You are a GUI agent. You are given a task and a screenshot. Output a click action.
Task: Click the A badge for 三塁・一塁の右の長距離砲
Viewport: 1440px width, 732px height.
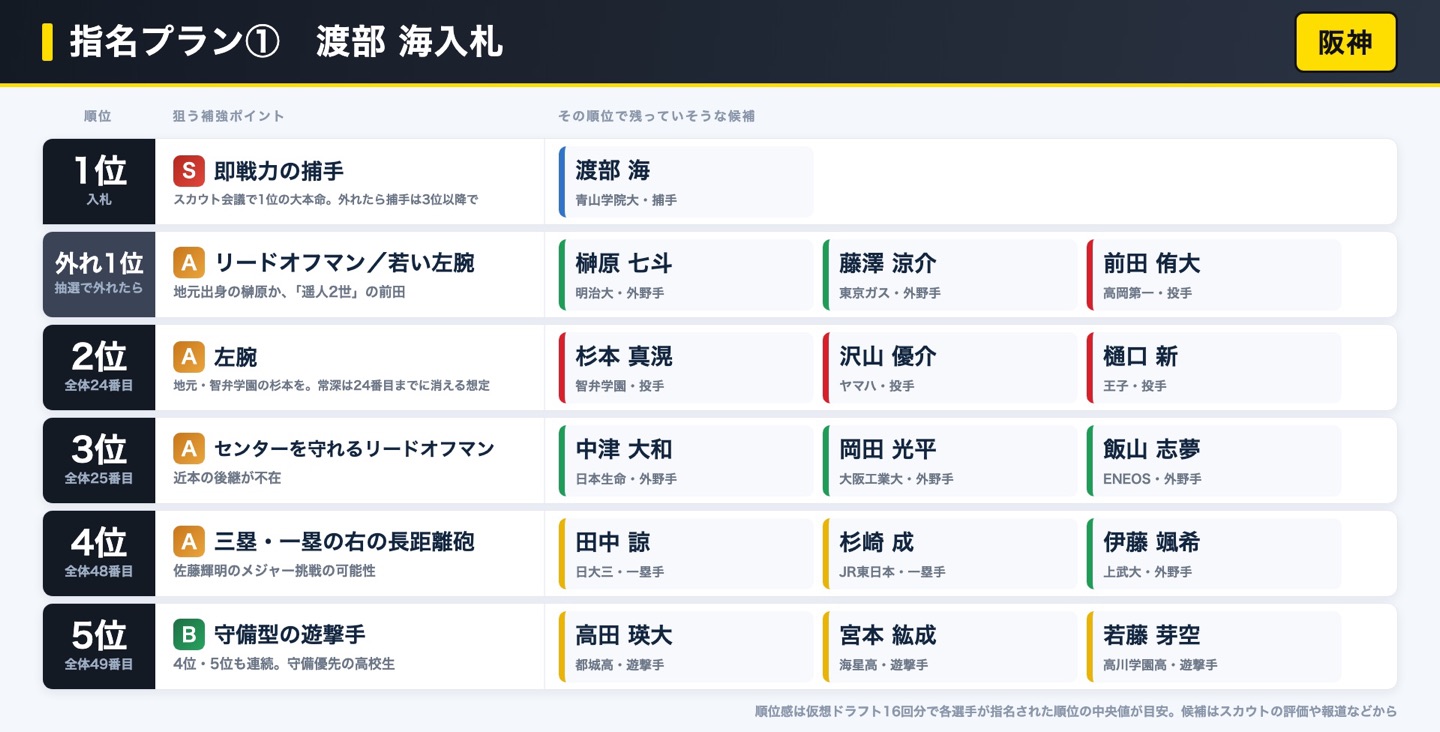tap(189, 542)
